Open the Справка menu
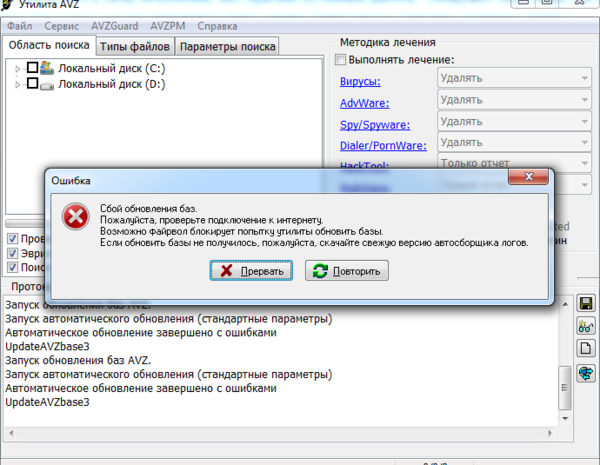This screenshot has width=600, height=465. 217,26
